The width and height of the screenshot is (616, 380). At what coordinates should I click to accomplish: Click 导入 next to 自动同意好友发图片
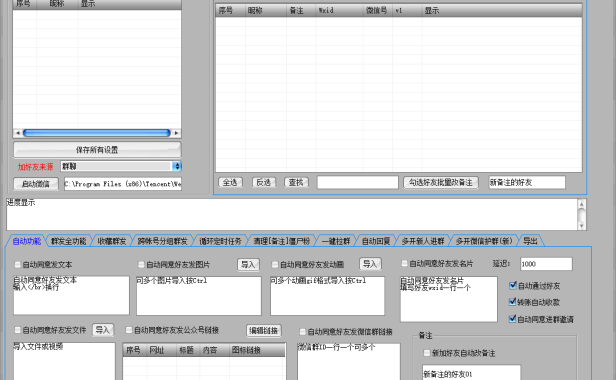pos(248,264)
